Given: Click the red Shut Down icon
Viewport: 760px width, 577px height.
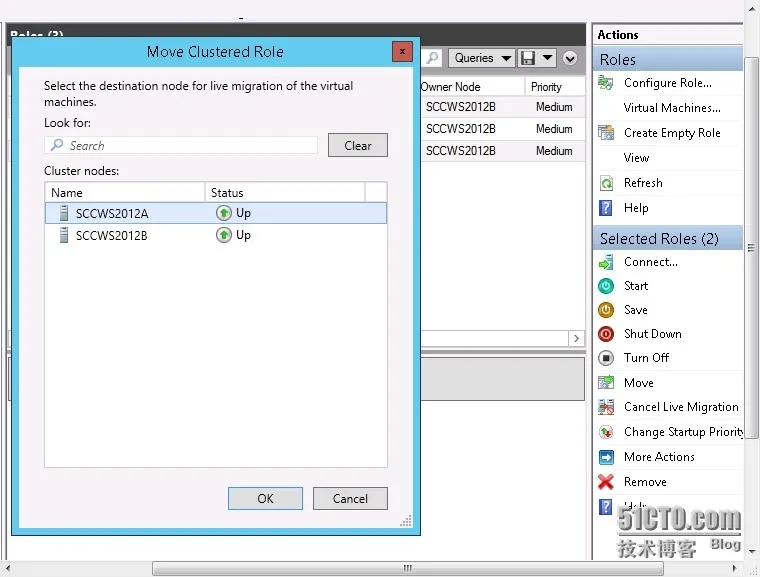Looking at the screenshot, I should [605, 334].
